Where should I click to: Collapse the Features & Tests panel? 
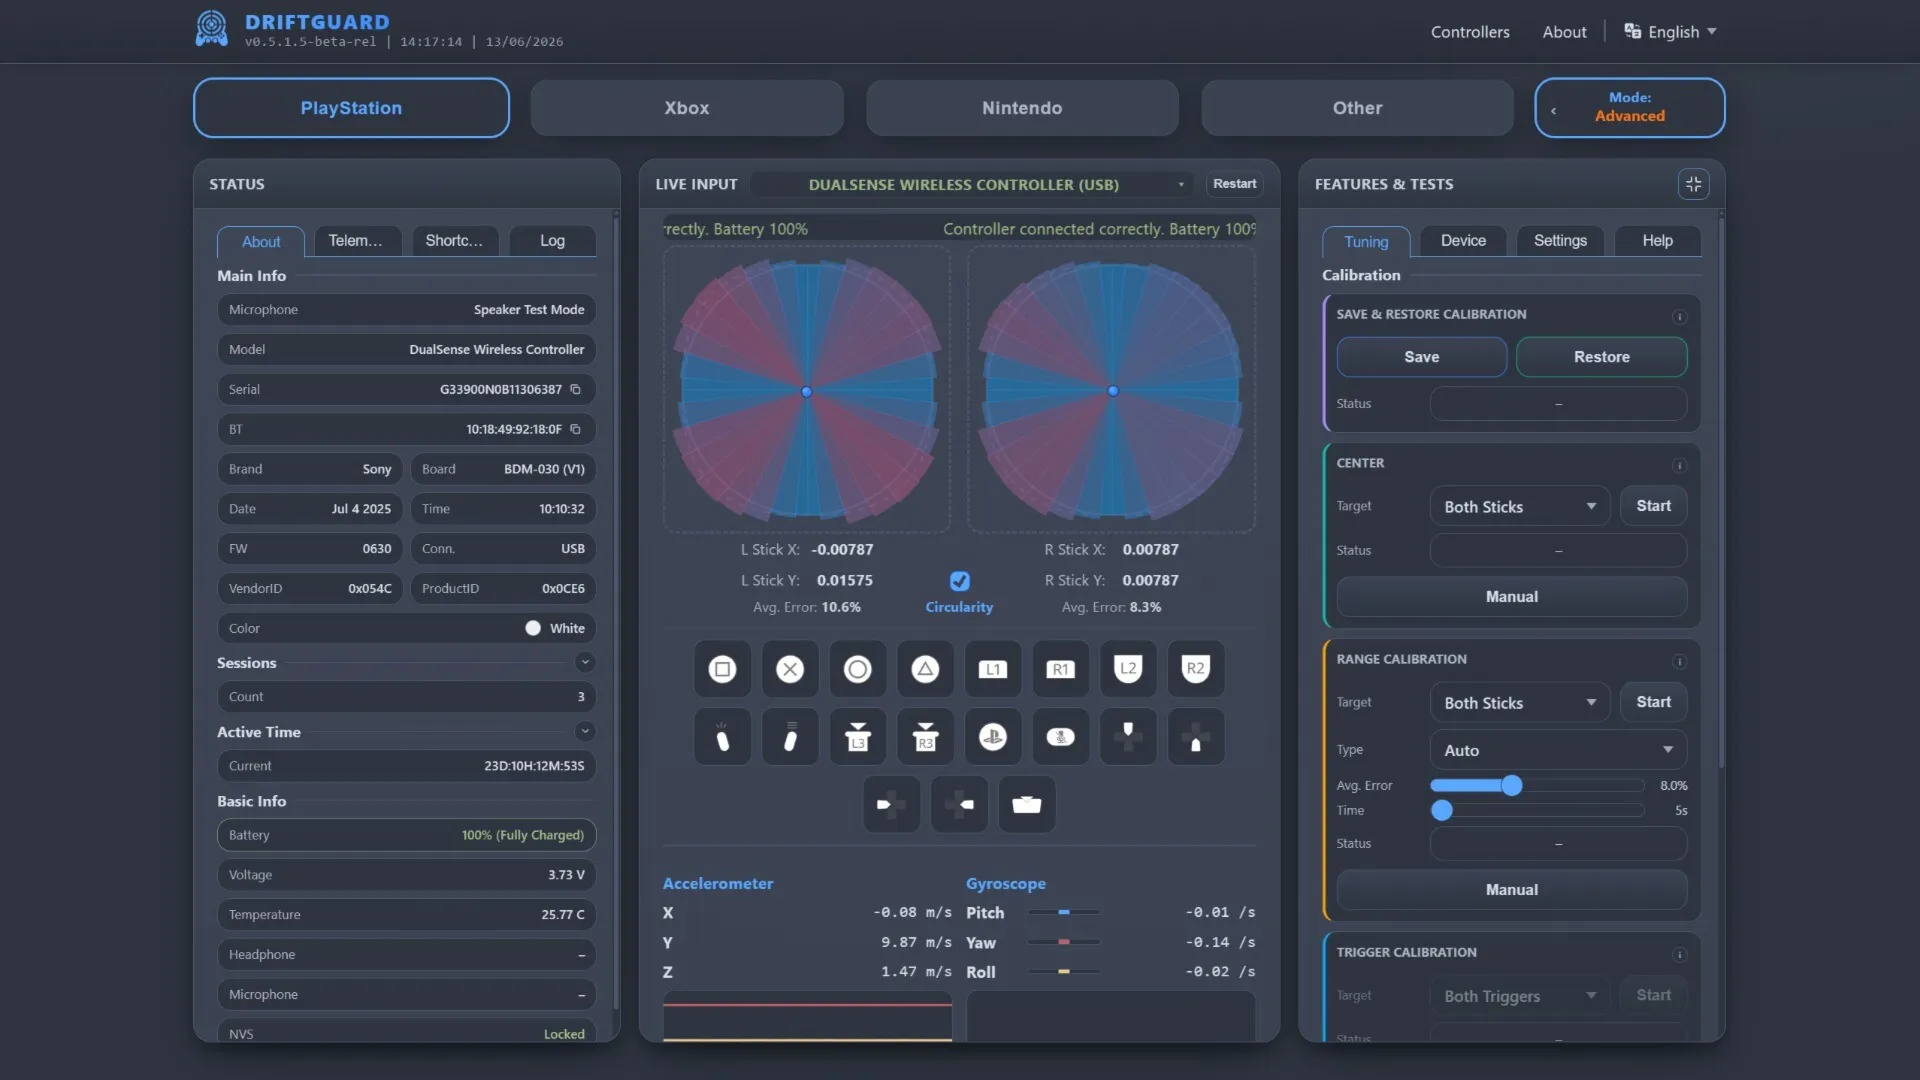click(x=1693, y=184)
